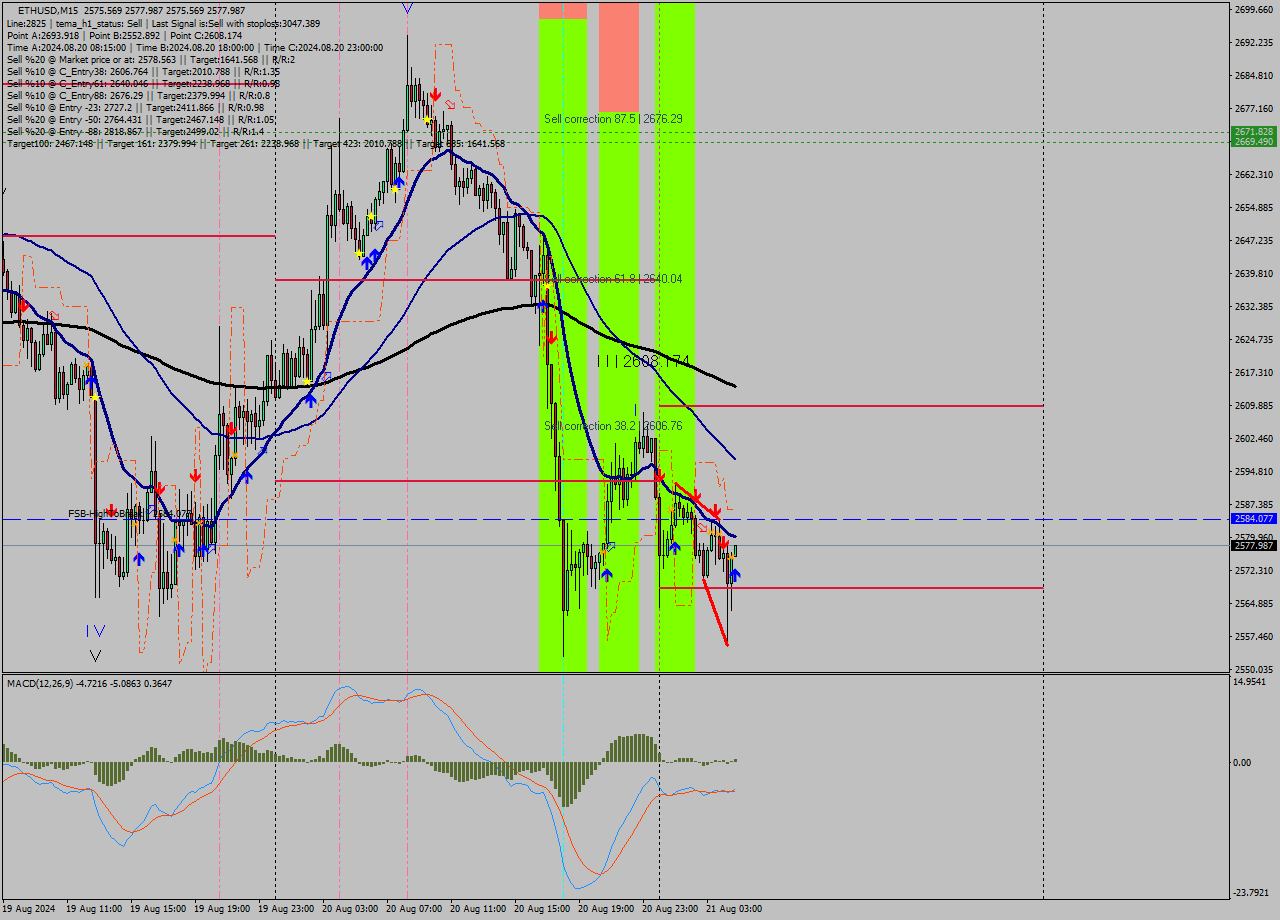The width and height of the screenshot is (1280, 920).
Task: Click the 'I V' wave label near chart bottom
Action: (95, 631)
